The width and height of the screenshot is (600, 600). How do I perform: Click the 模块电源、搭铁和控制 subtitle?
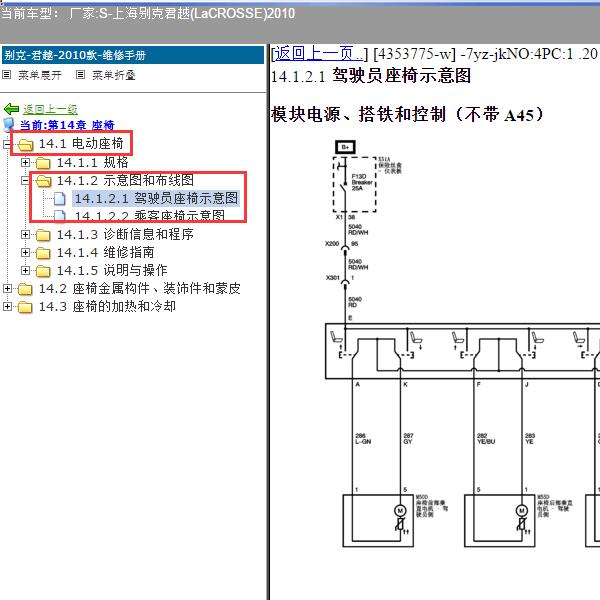(407, 114)
